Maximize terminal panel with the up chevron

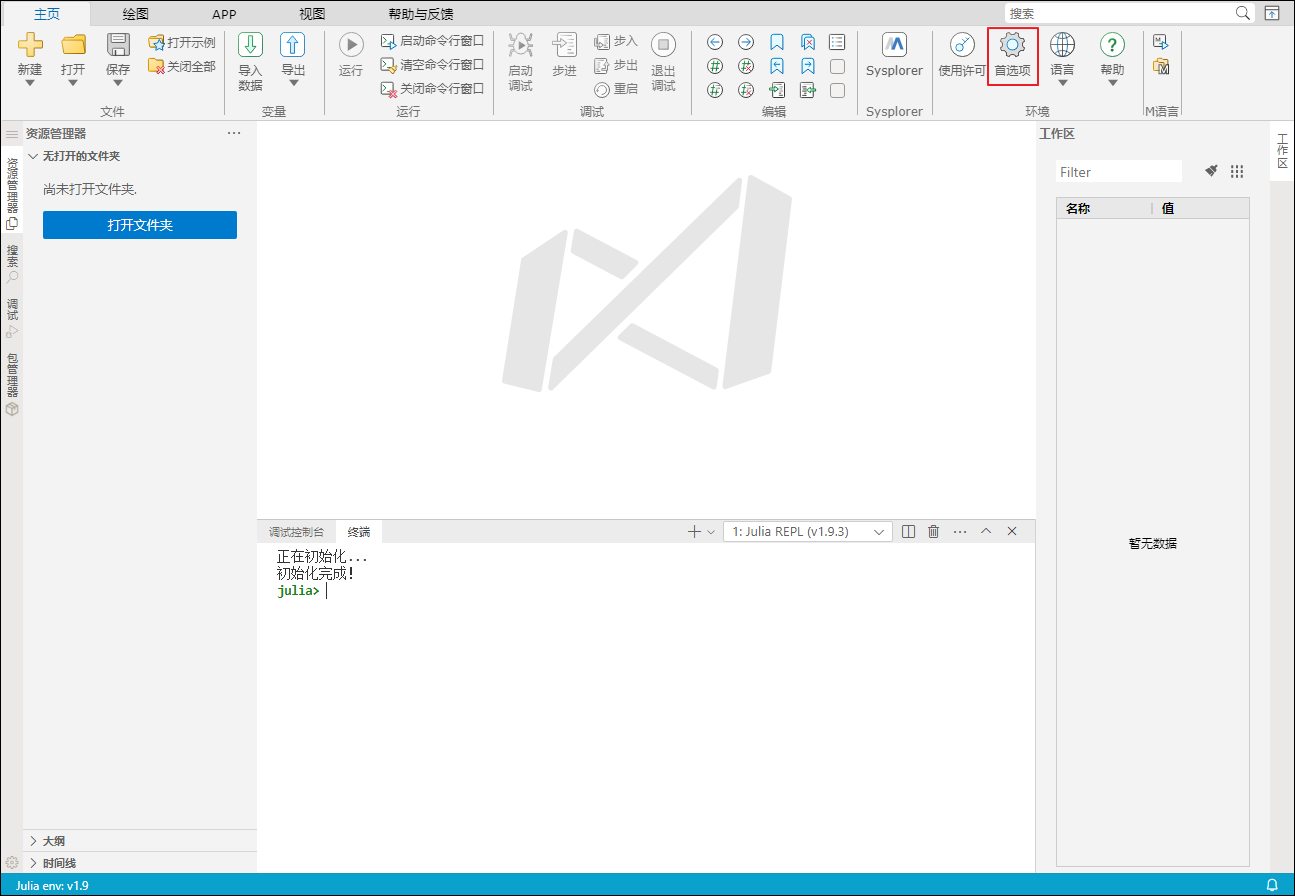(x=986, y=532)
